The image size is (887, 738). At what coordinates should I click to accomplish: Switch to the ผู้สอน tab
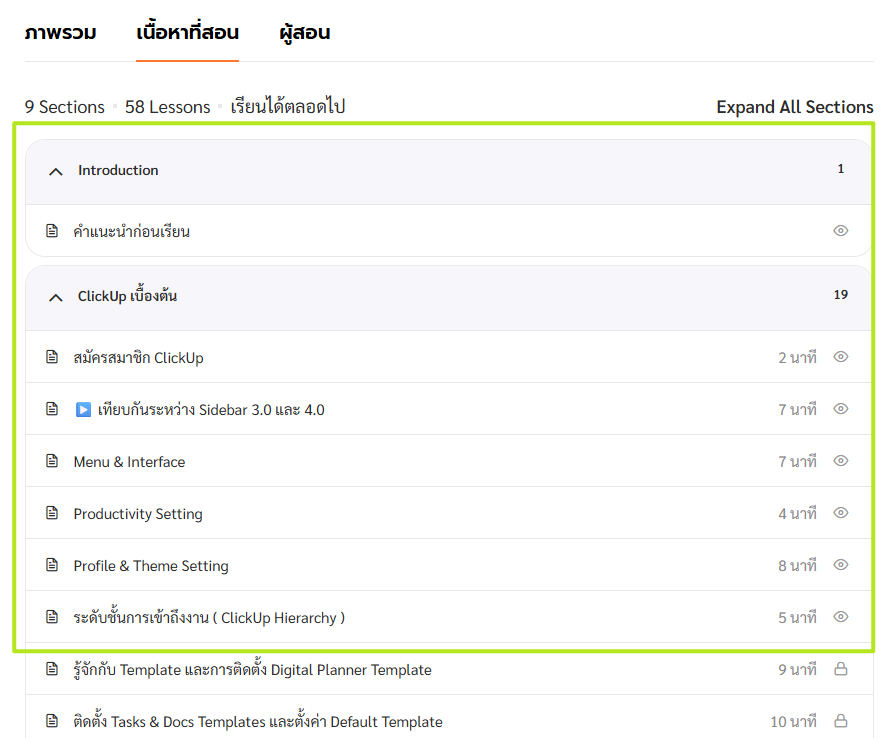304,33
